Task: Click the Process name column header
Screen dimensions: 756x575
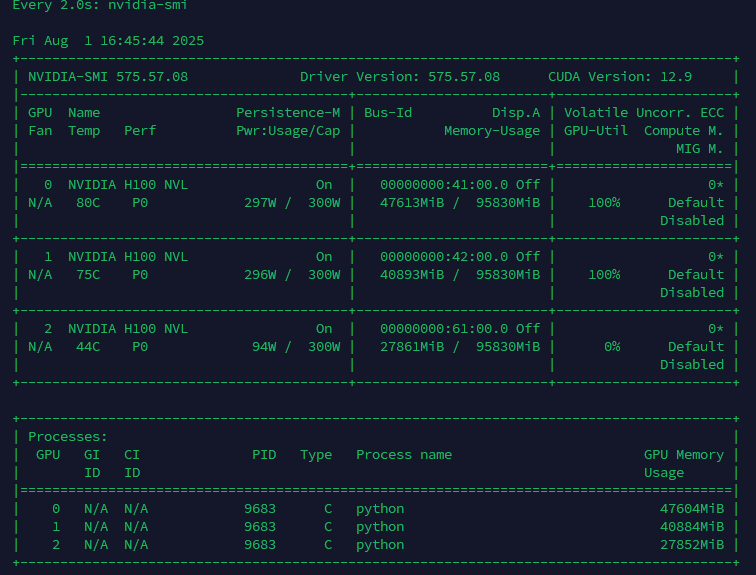Action: [404, 455]
